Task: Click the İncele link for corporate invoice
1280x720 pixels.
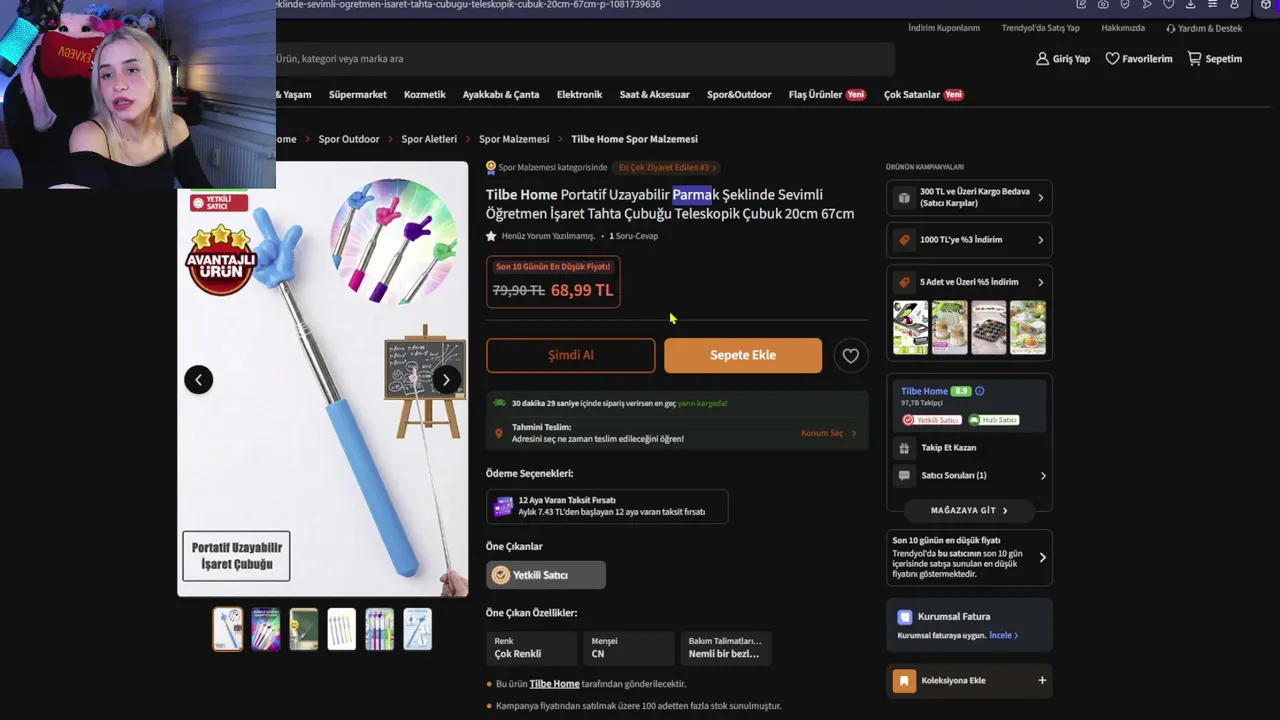Action: click(1003, 635)
